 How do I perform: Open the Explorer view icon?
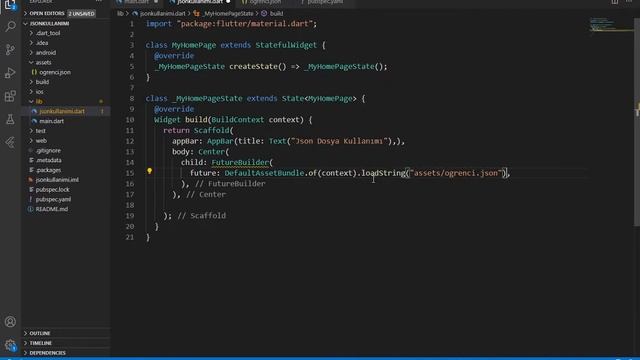[x=10, y=5]
